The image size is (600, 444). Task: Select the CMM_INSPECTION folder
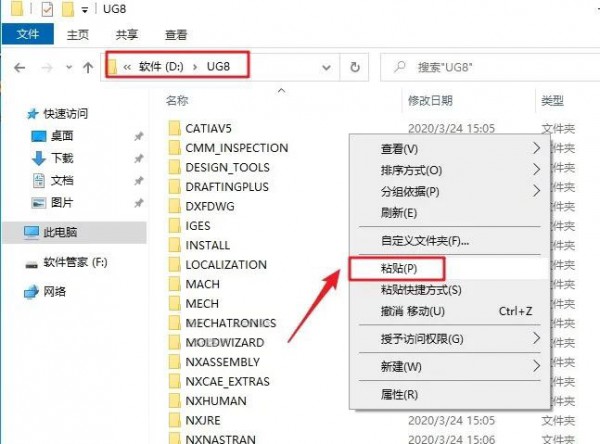[x=228, y=148]
